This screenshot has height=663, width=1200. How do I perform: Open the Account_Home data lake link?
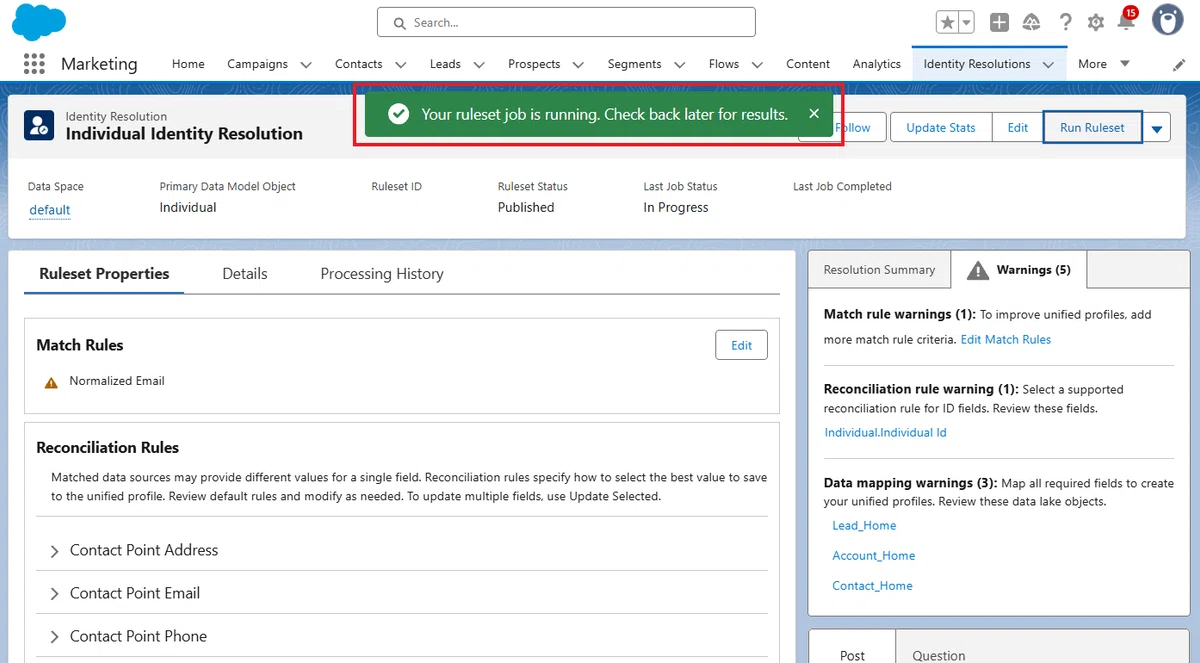pos(874,556)
